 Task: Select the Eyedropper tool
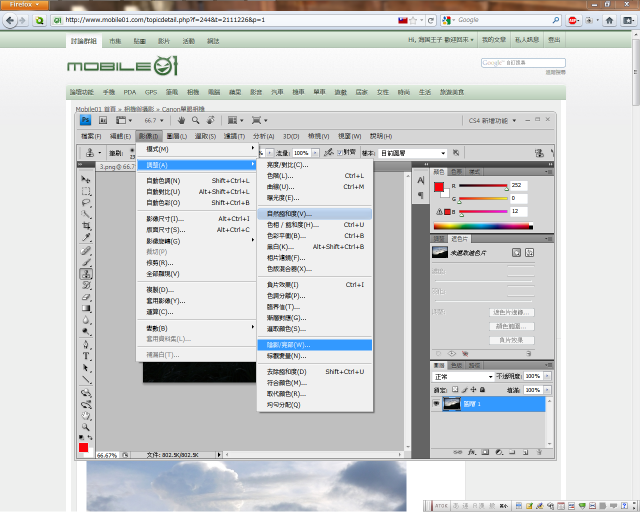(x=86, y=237)
